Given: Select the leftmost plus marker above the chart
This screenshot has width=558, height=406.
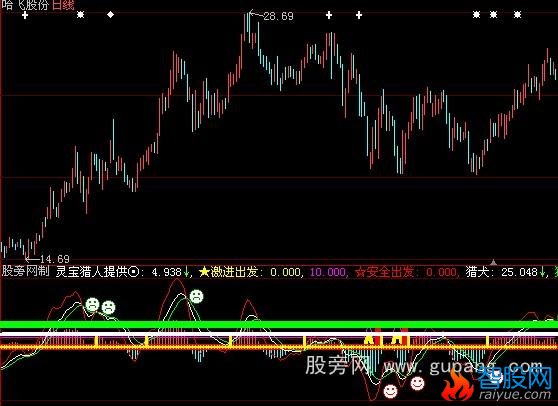Looking at the screenshot, I should (x=25, y=15).
